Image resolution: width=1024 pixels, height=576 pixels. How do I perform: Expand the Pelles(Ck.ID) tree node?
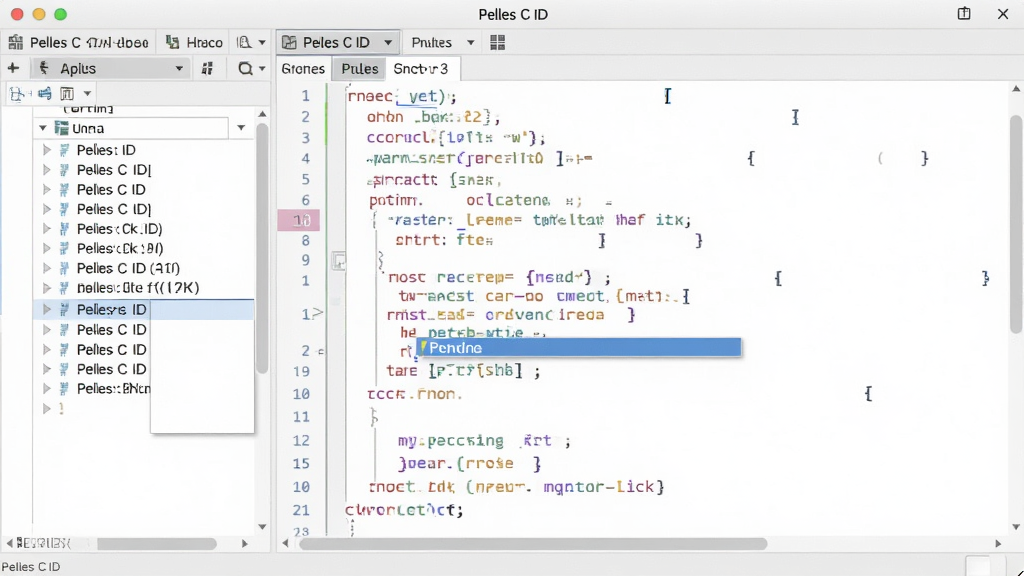click(x=46, y=229)
